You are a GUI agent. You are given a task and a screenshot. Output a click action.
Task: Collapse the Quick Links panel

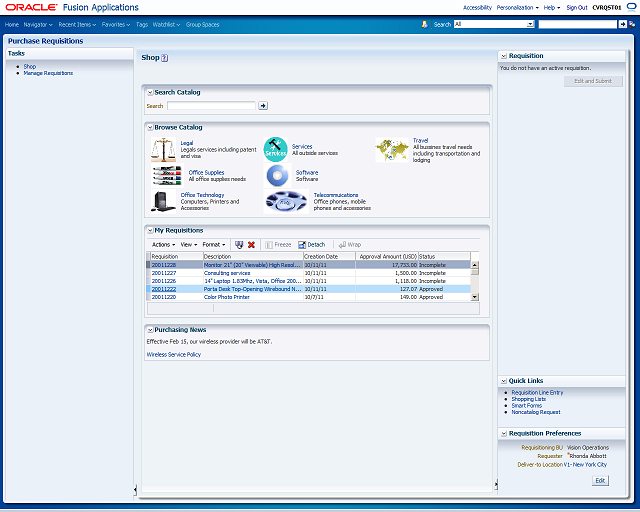pos(504,381)
